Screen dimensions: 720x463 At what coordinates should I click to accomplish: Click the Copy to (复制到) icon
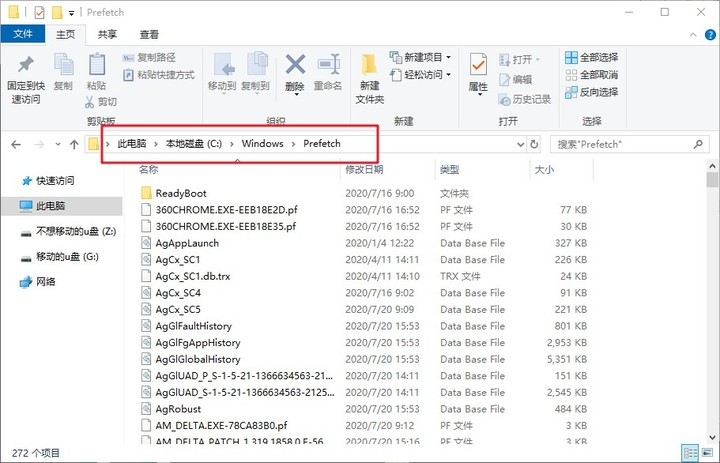pyautogui.click(x=256, y=65)
